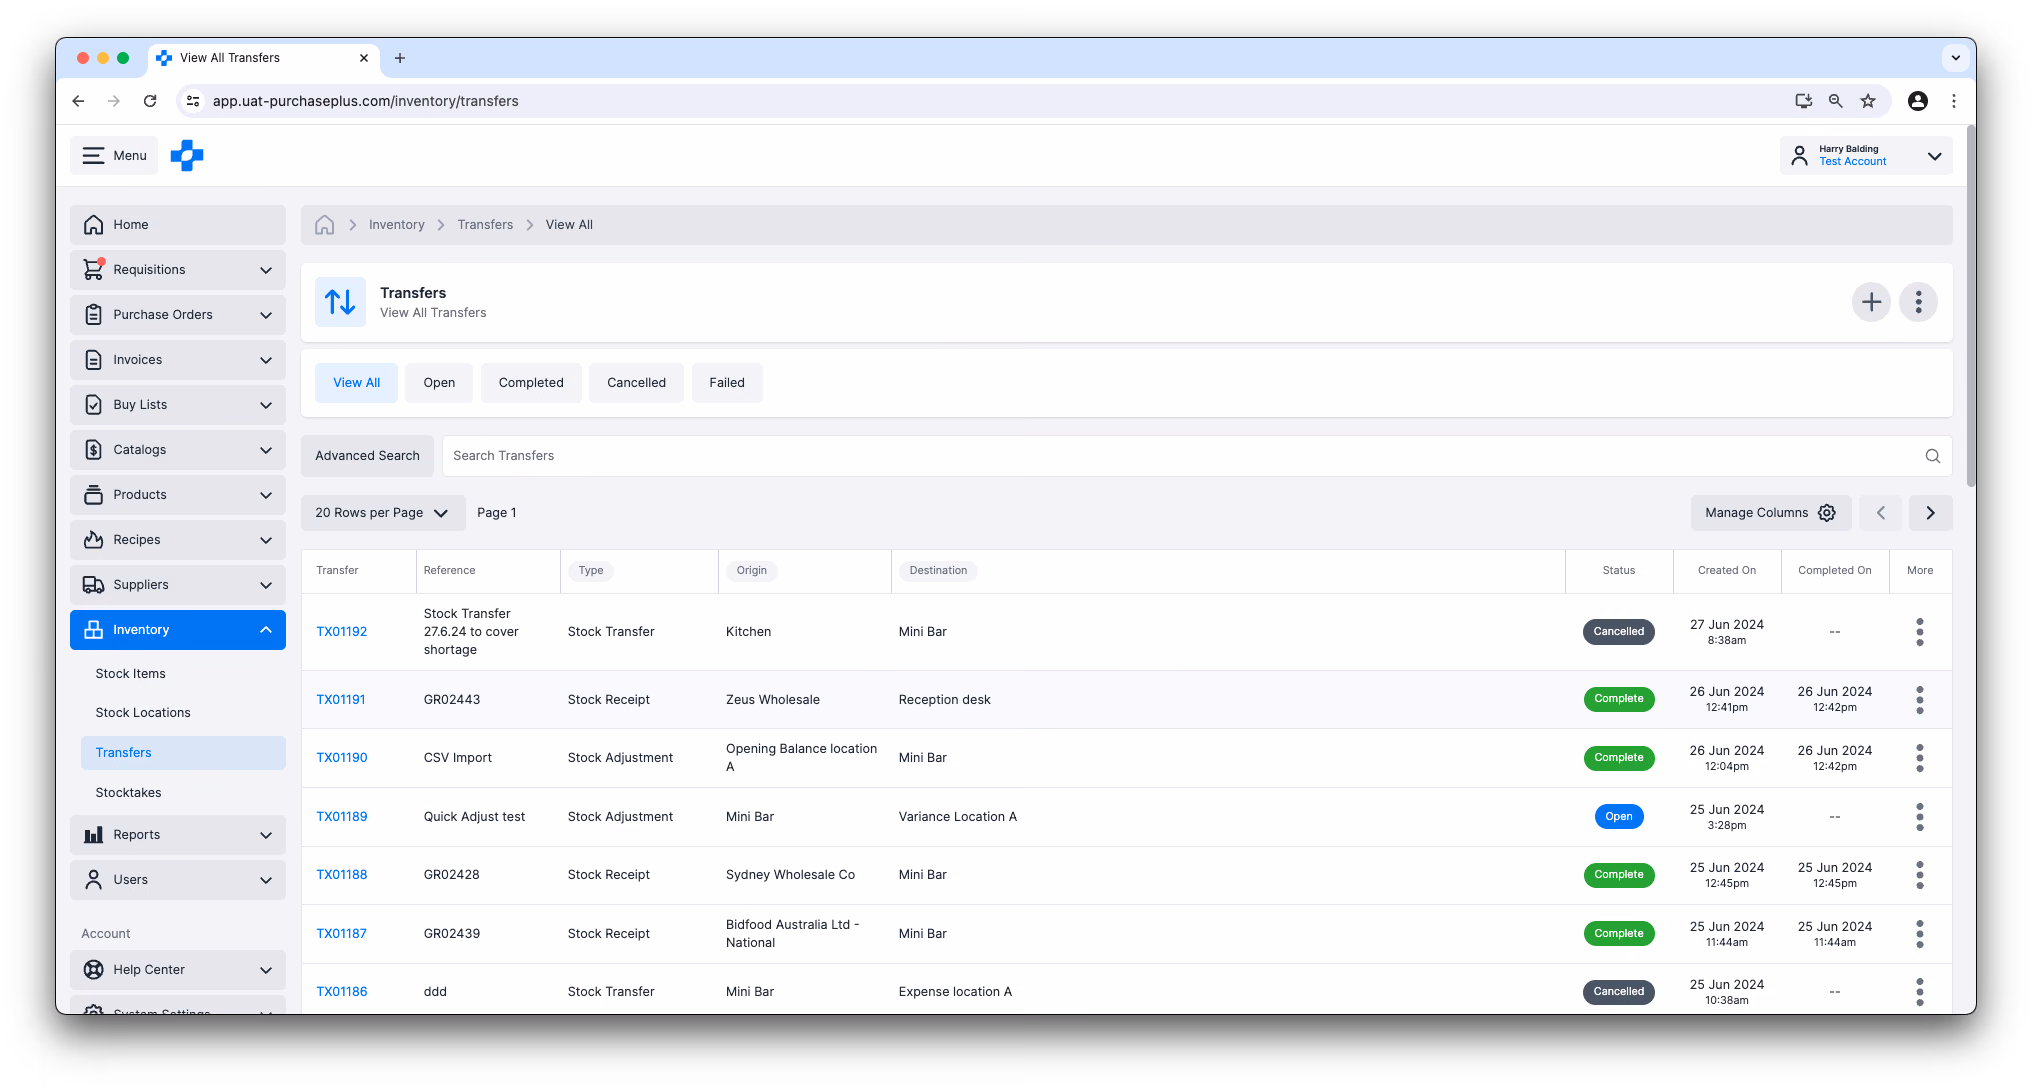Expand the Invoices sidebar section

pos(178,360)
